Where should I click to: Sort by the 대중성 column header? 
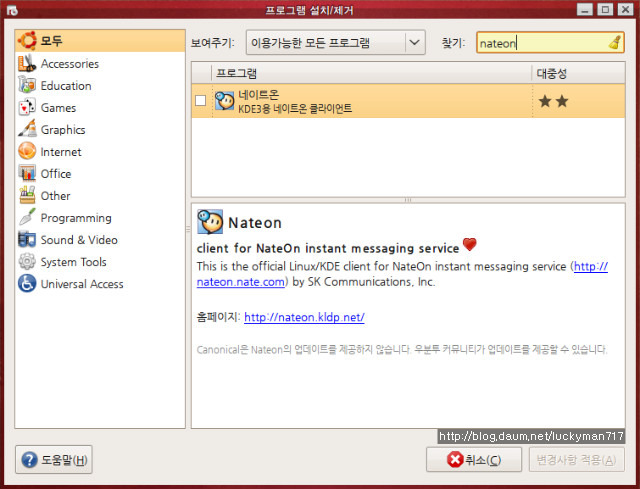(578, 73)
